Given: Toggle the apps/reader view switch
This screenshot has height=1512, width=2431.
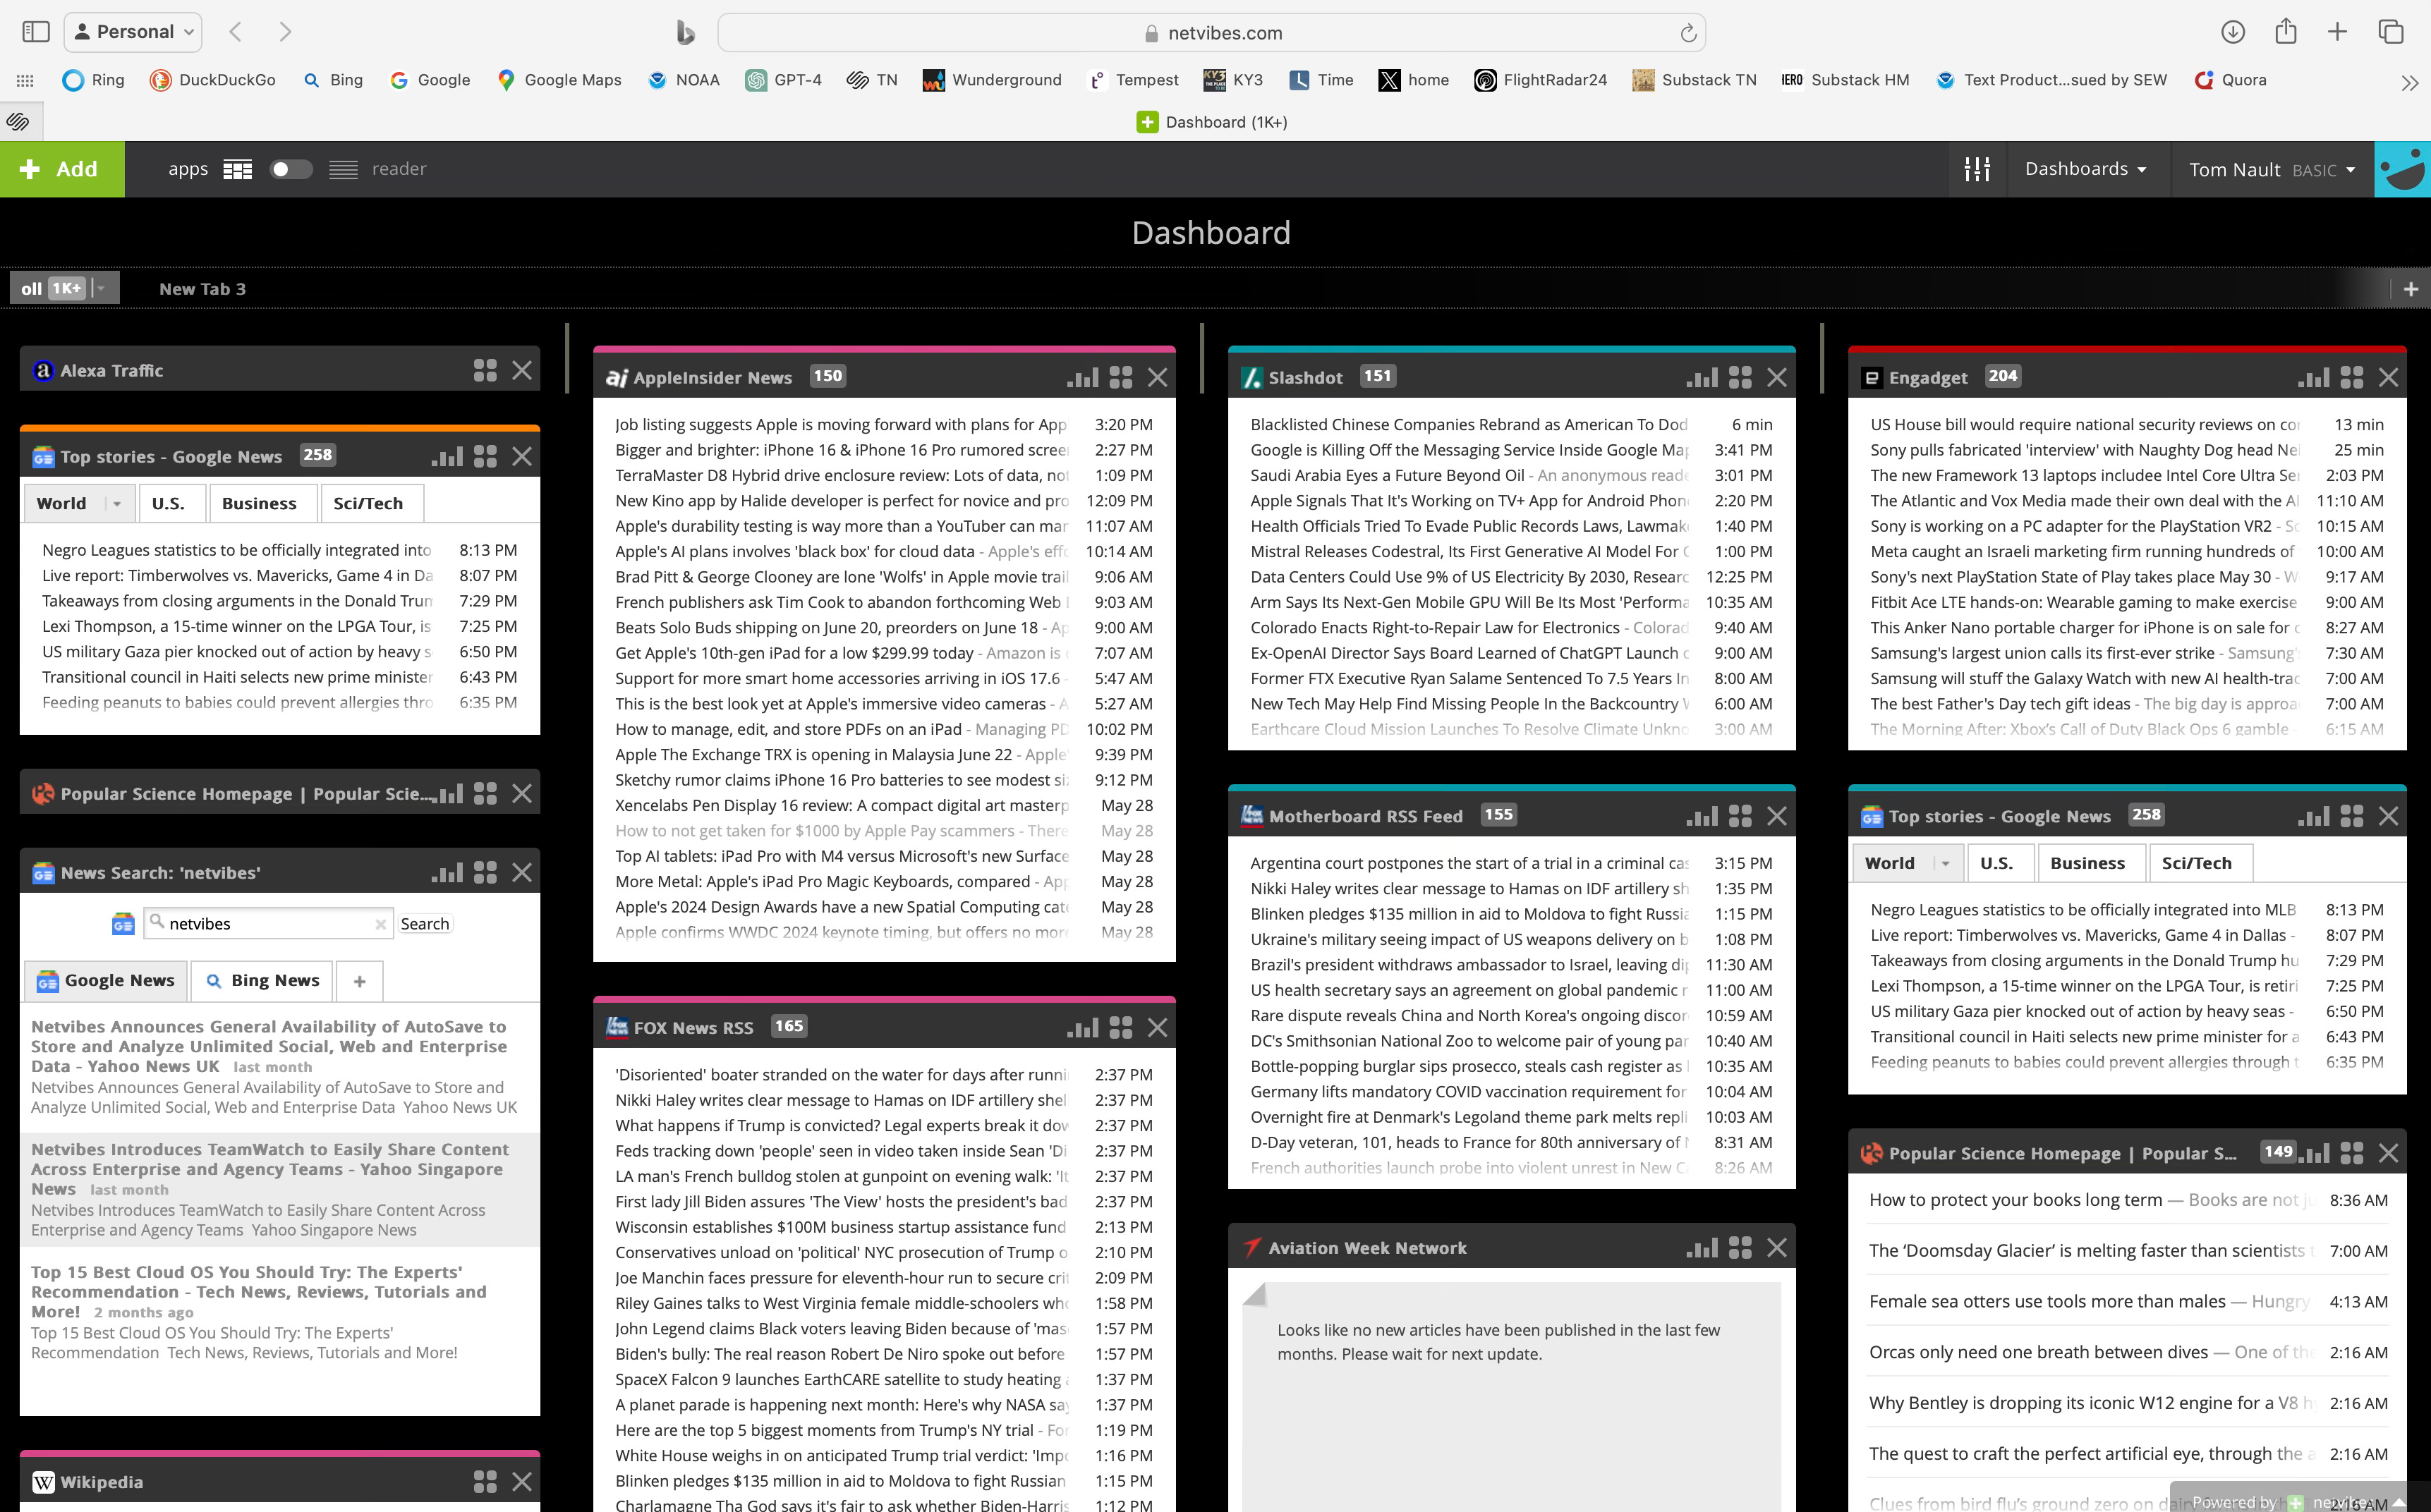Looking at the screenshot, I should pos(291,169).
